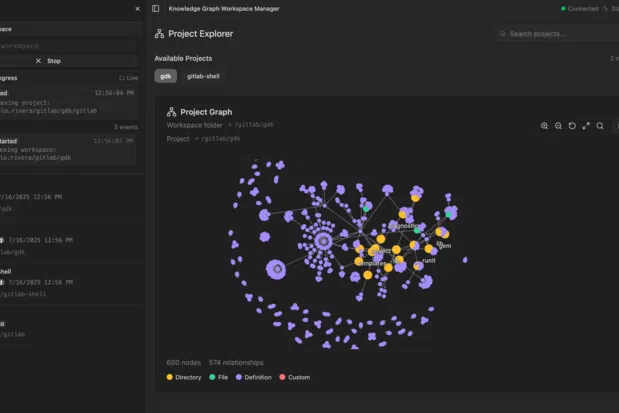The height and width of the screenshot is (413, 619).
Task: Select the gdk project tab
Action: (165, 76)
